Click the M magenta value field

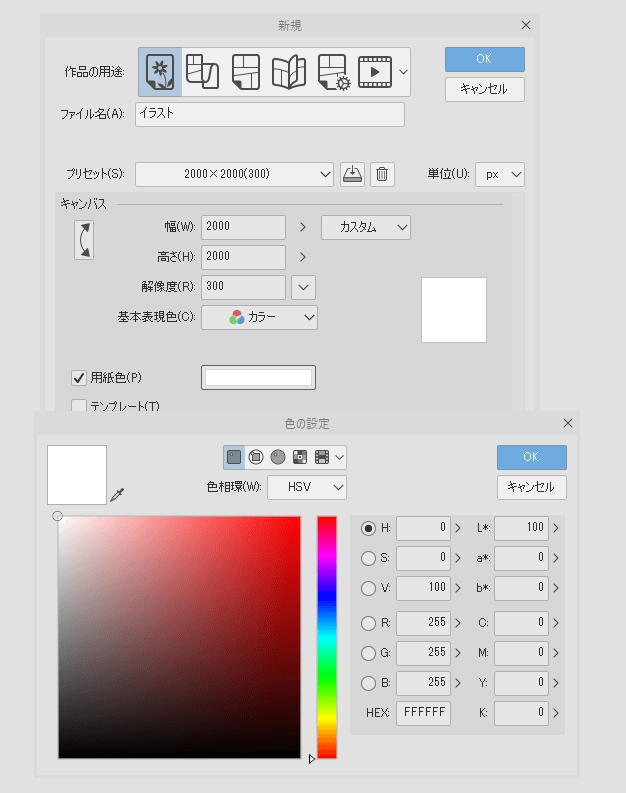(x=521, y=653)
